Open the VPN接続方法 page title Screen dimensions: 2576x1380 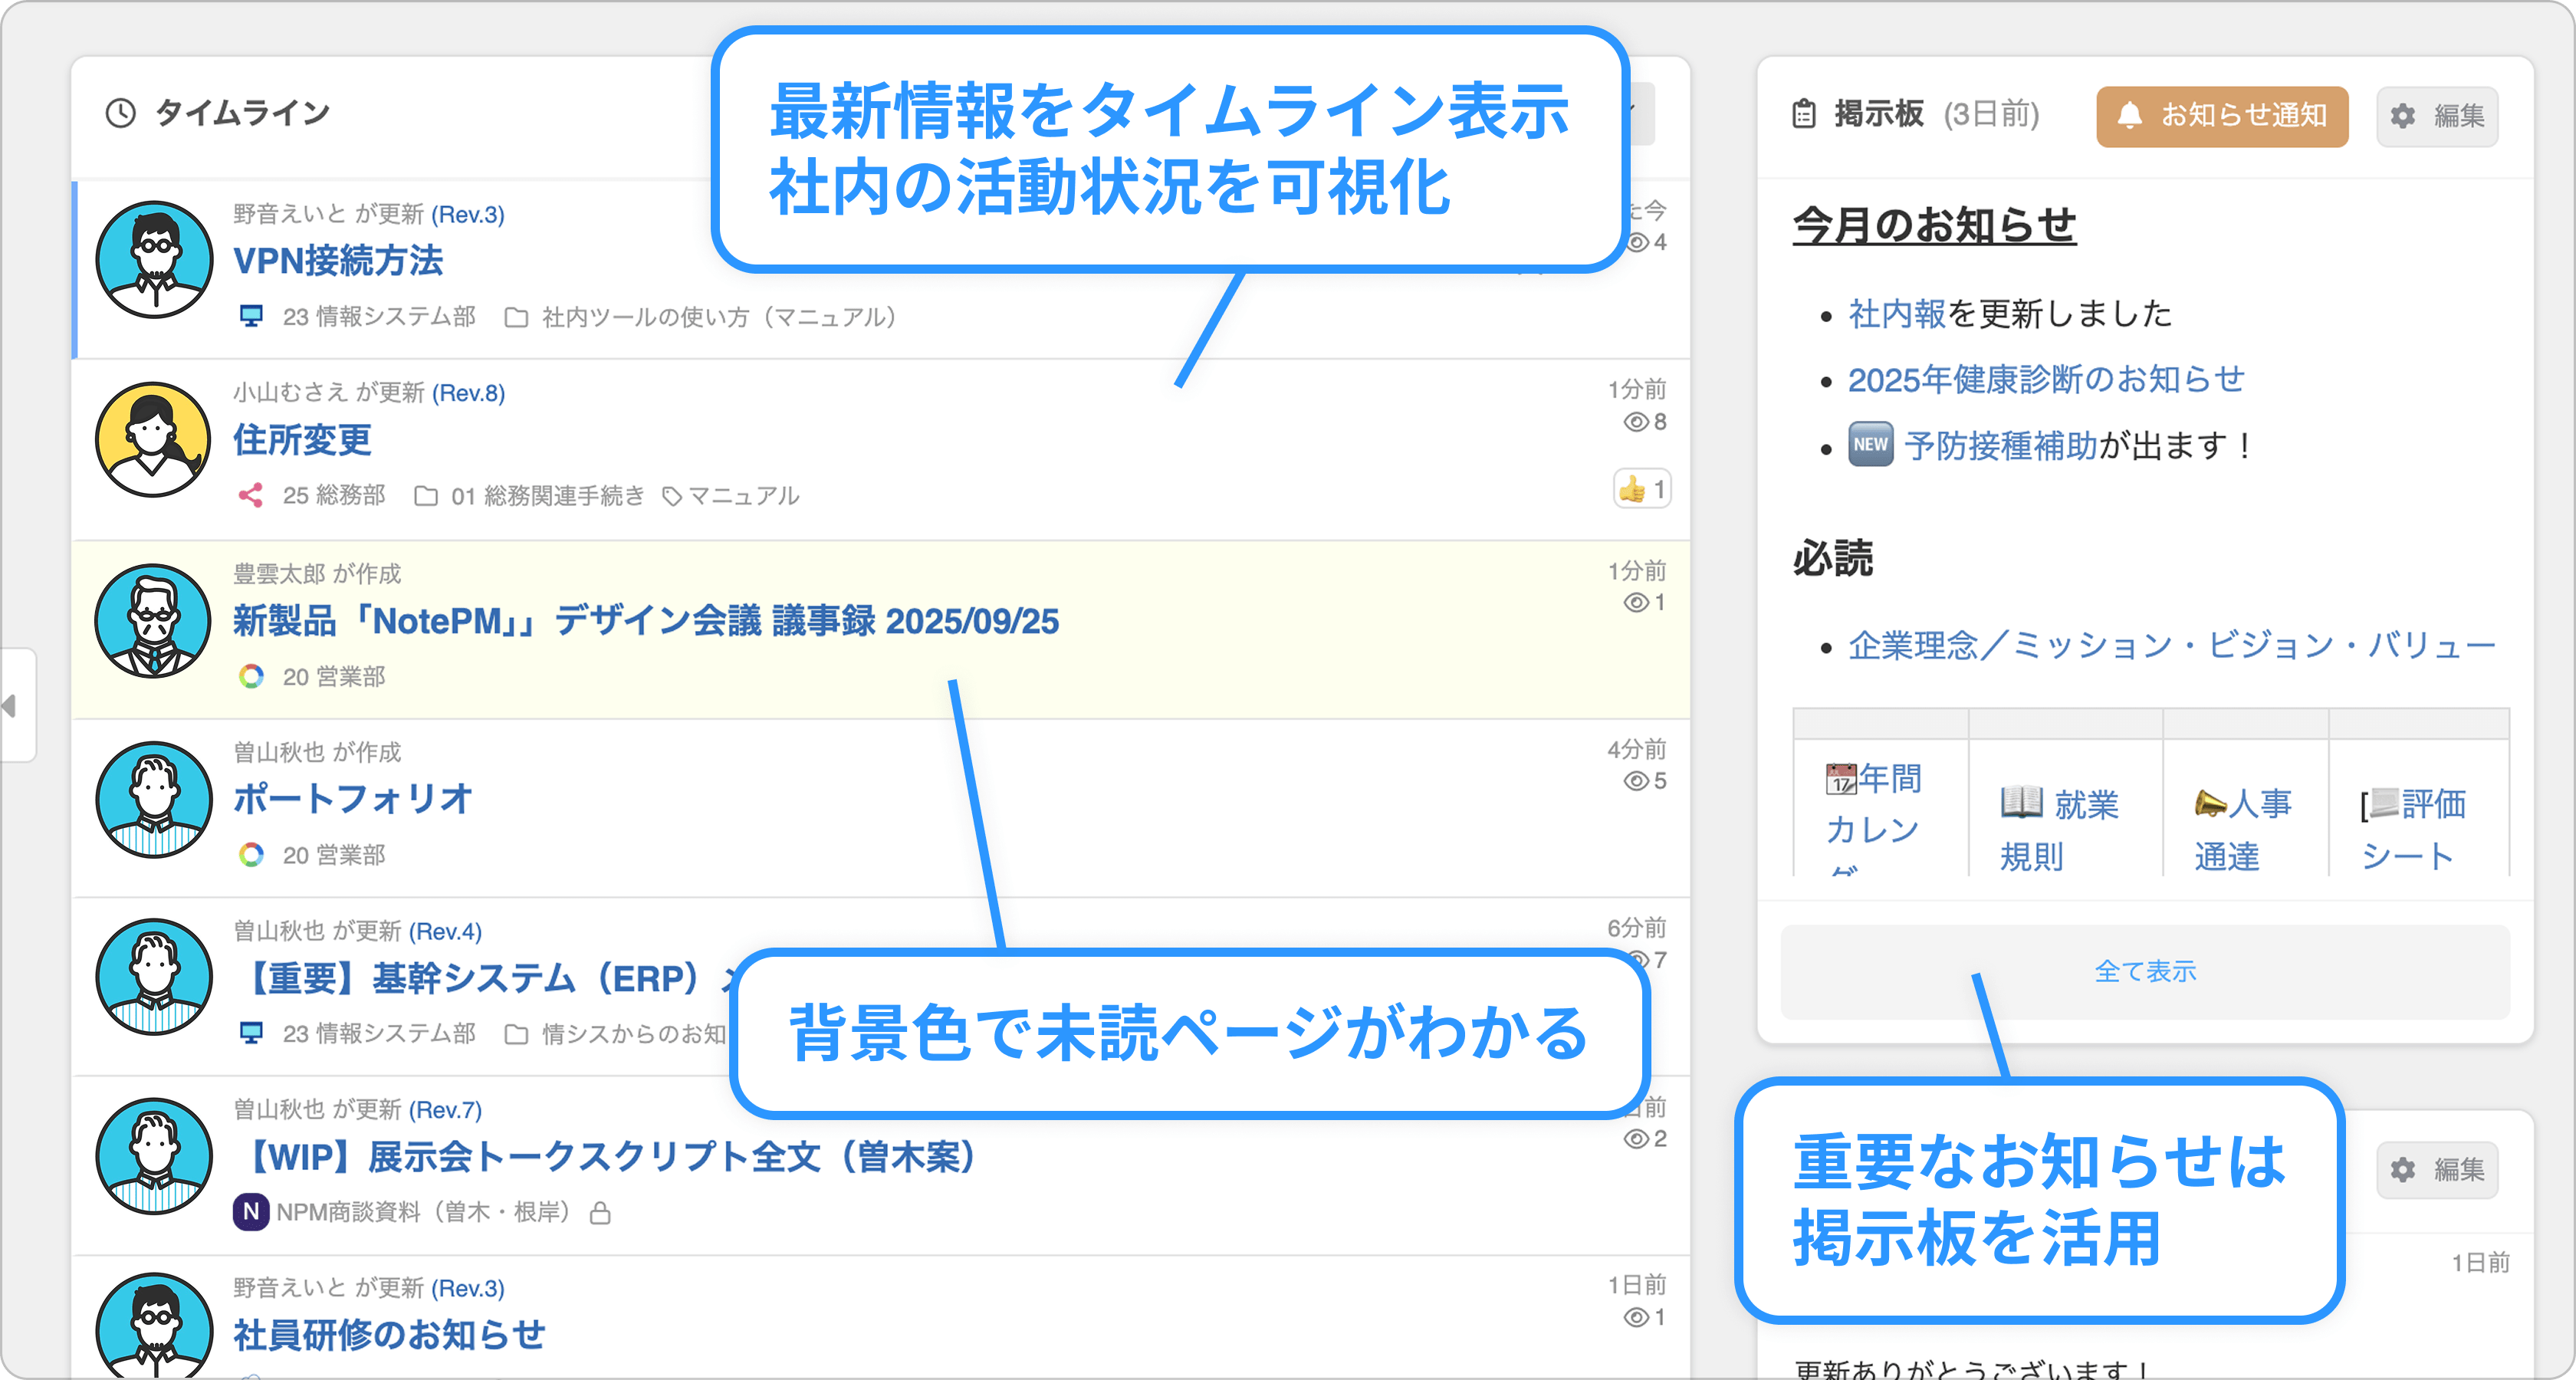pyautogui.click(x=338, y=261)
